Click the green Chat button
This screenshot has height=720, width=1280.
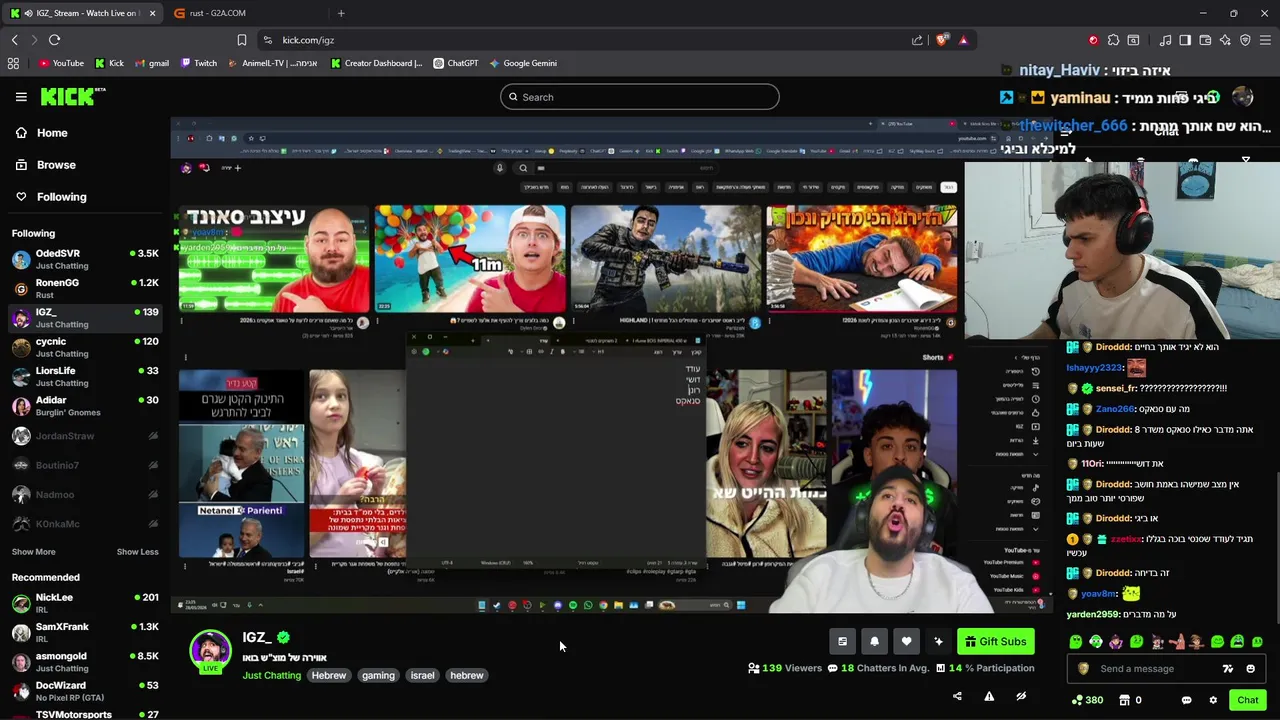coord(1247,700)
